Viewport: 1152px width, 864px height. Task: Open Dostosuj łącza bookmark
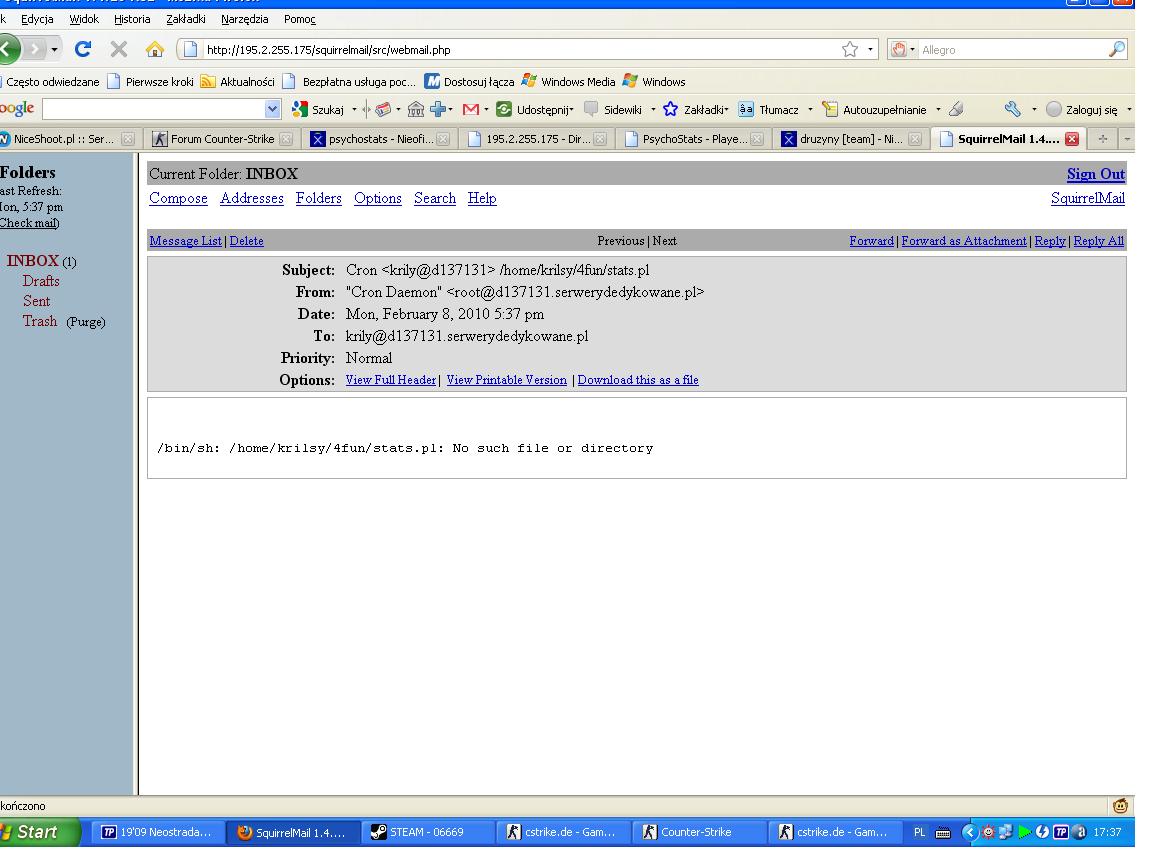[469, 82]
